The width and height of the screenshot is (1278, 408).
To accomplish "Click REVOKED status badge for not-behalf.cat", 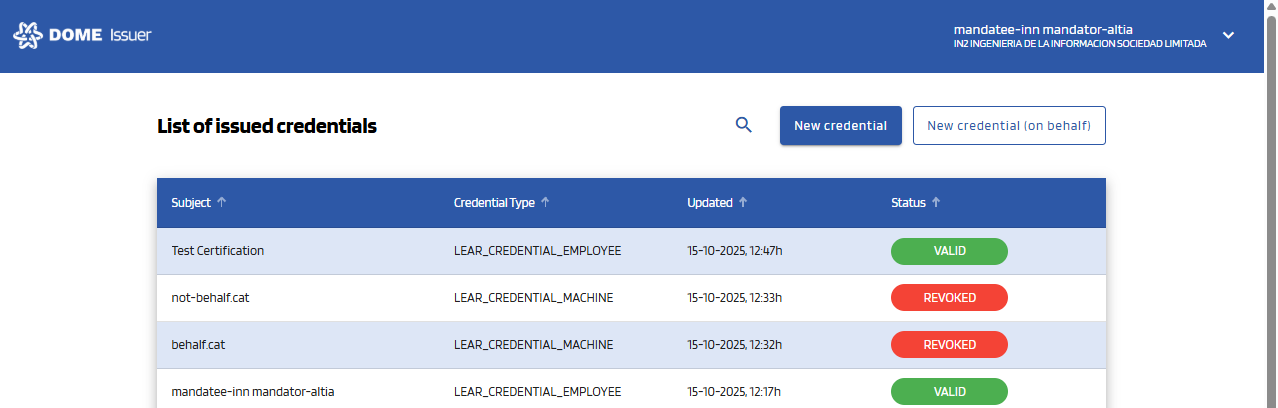I will click(949, 298).
